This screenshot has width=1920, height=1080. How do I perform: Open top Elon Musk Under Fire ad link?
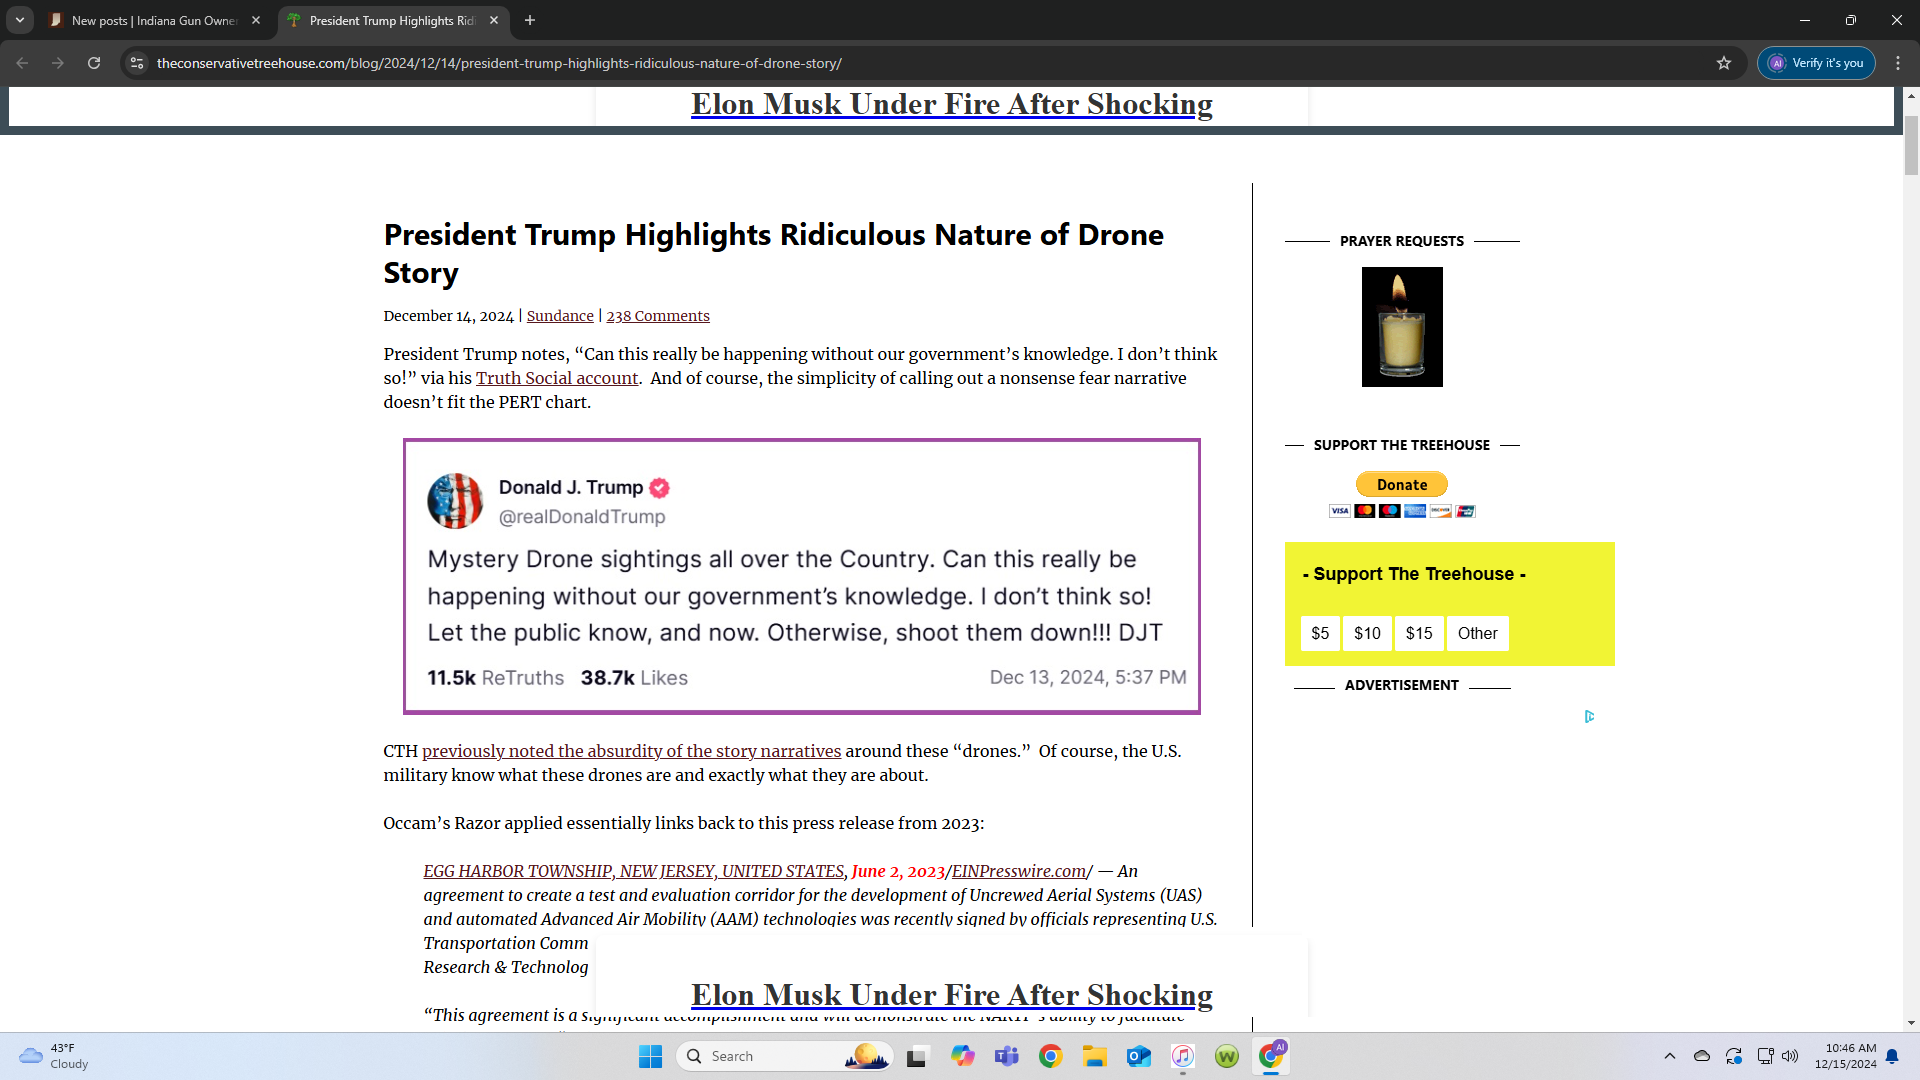pos(951,104)
